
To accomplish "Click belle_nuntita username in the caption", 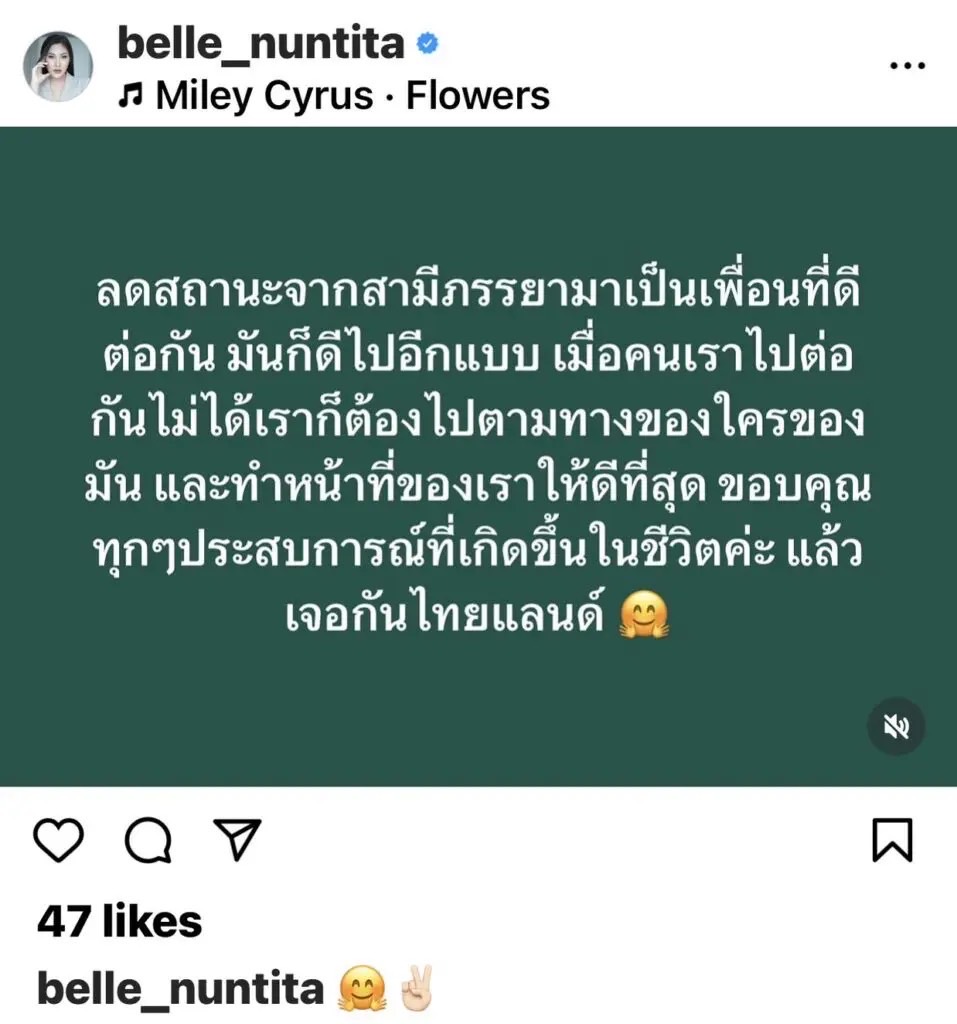I will click(180, 989).
